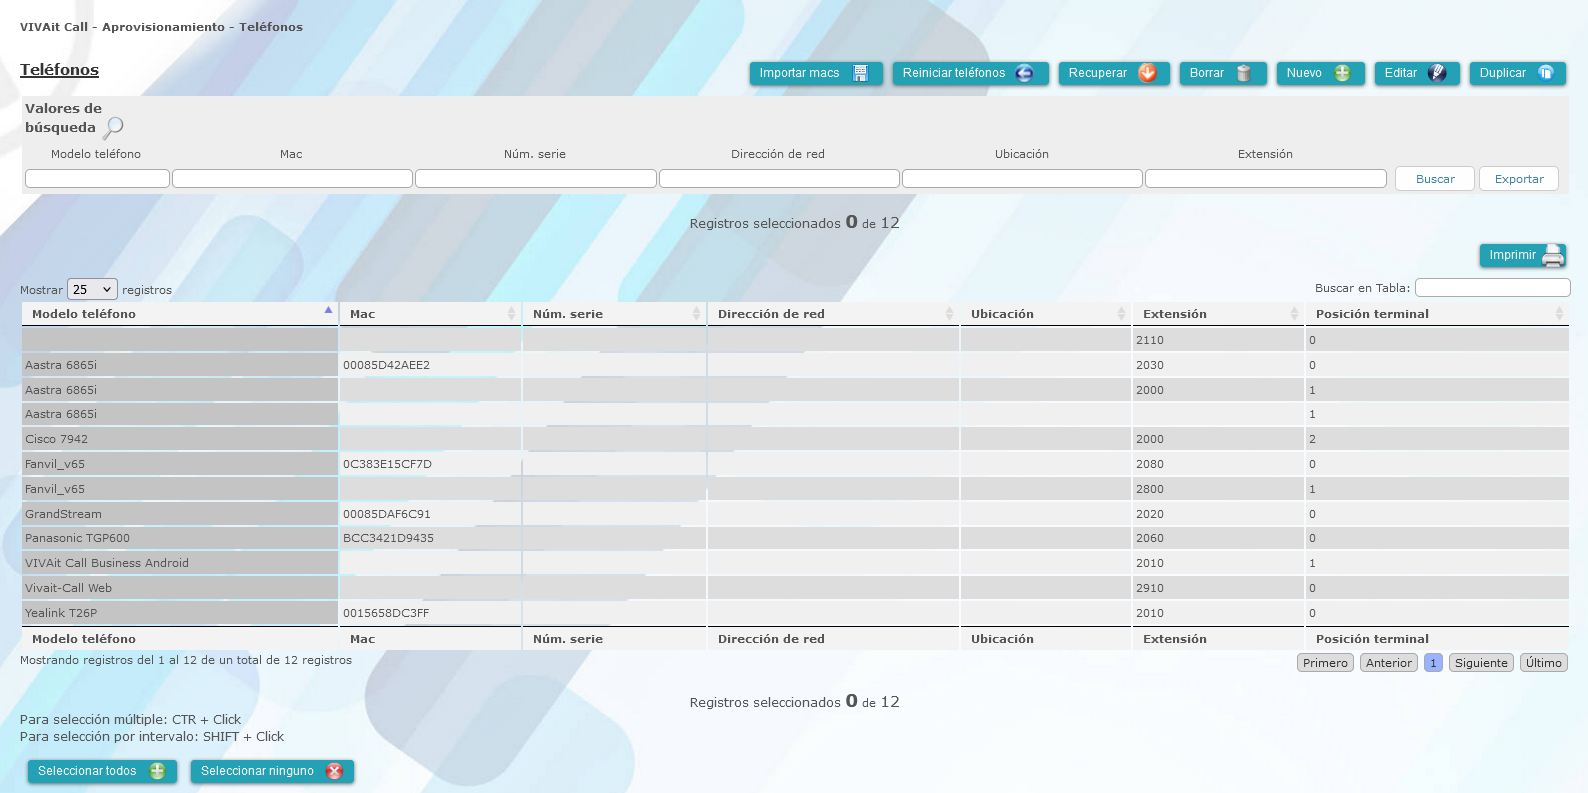This screenshot has height=793, width=1588.
Task: Open the Mostrar registros count dropdown
Action: click(92, 289)
